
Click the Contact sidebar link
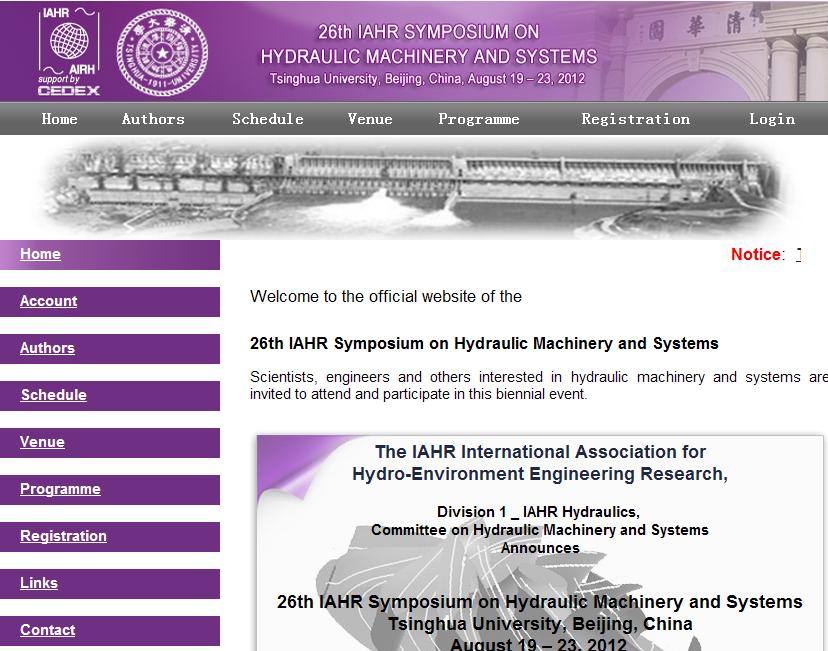pos(47,630)
